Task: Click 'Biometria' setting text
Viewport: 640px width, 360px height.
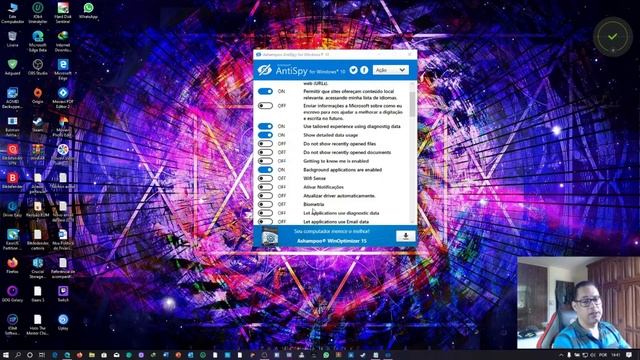Action: (313, 204)
